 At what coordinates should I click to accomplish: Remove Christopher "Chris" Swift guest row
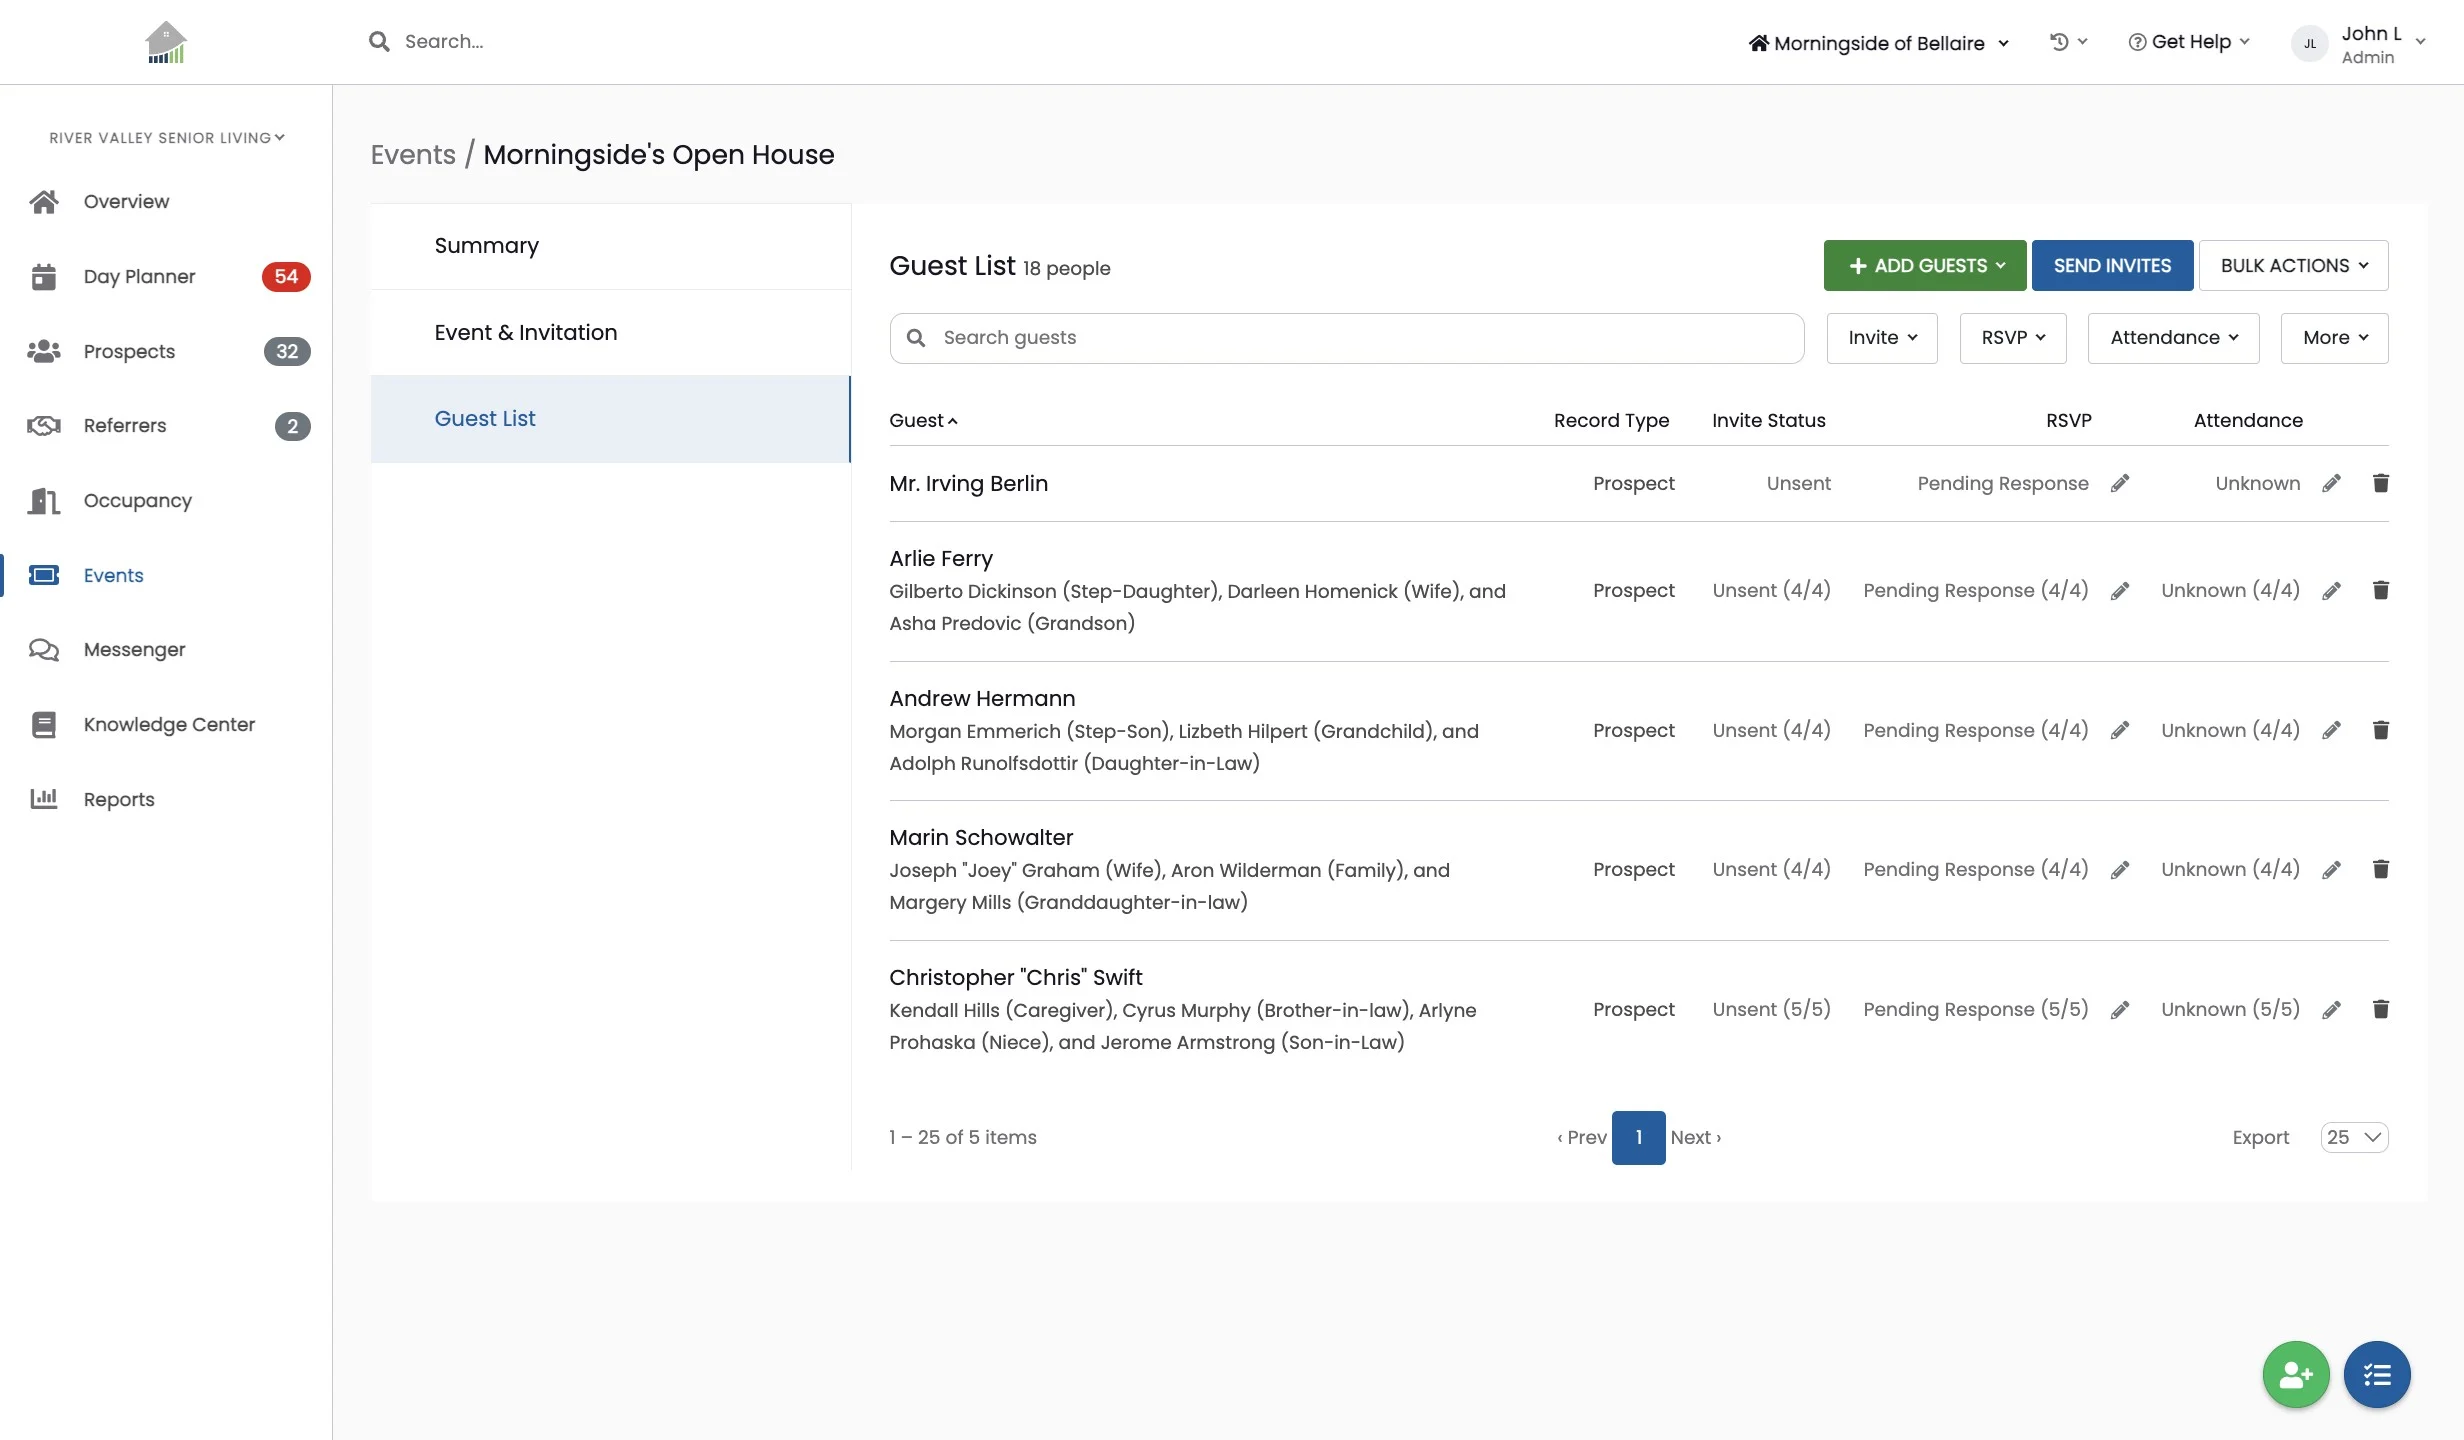2380,1009
